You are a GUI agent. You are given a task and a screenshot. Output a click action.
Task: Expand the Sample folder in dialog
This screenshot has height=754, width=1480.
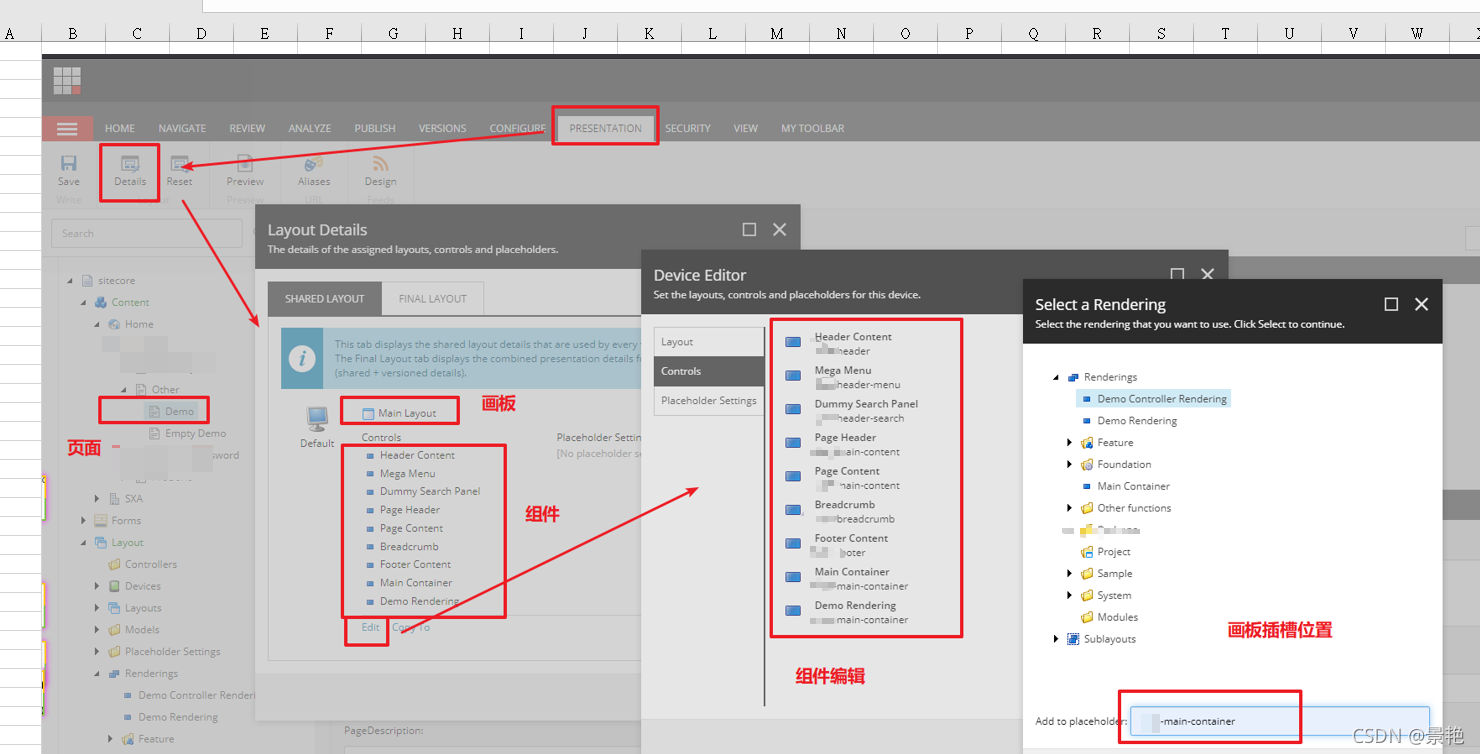[1070, 573]
